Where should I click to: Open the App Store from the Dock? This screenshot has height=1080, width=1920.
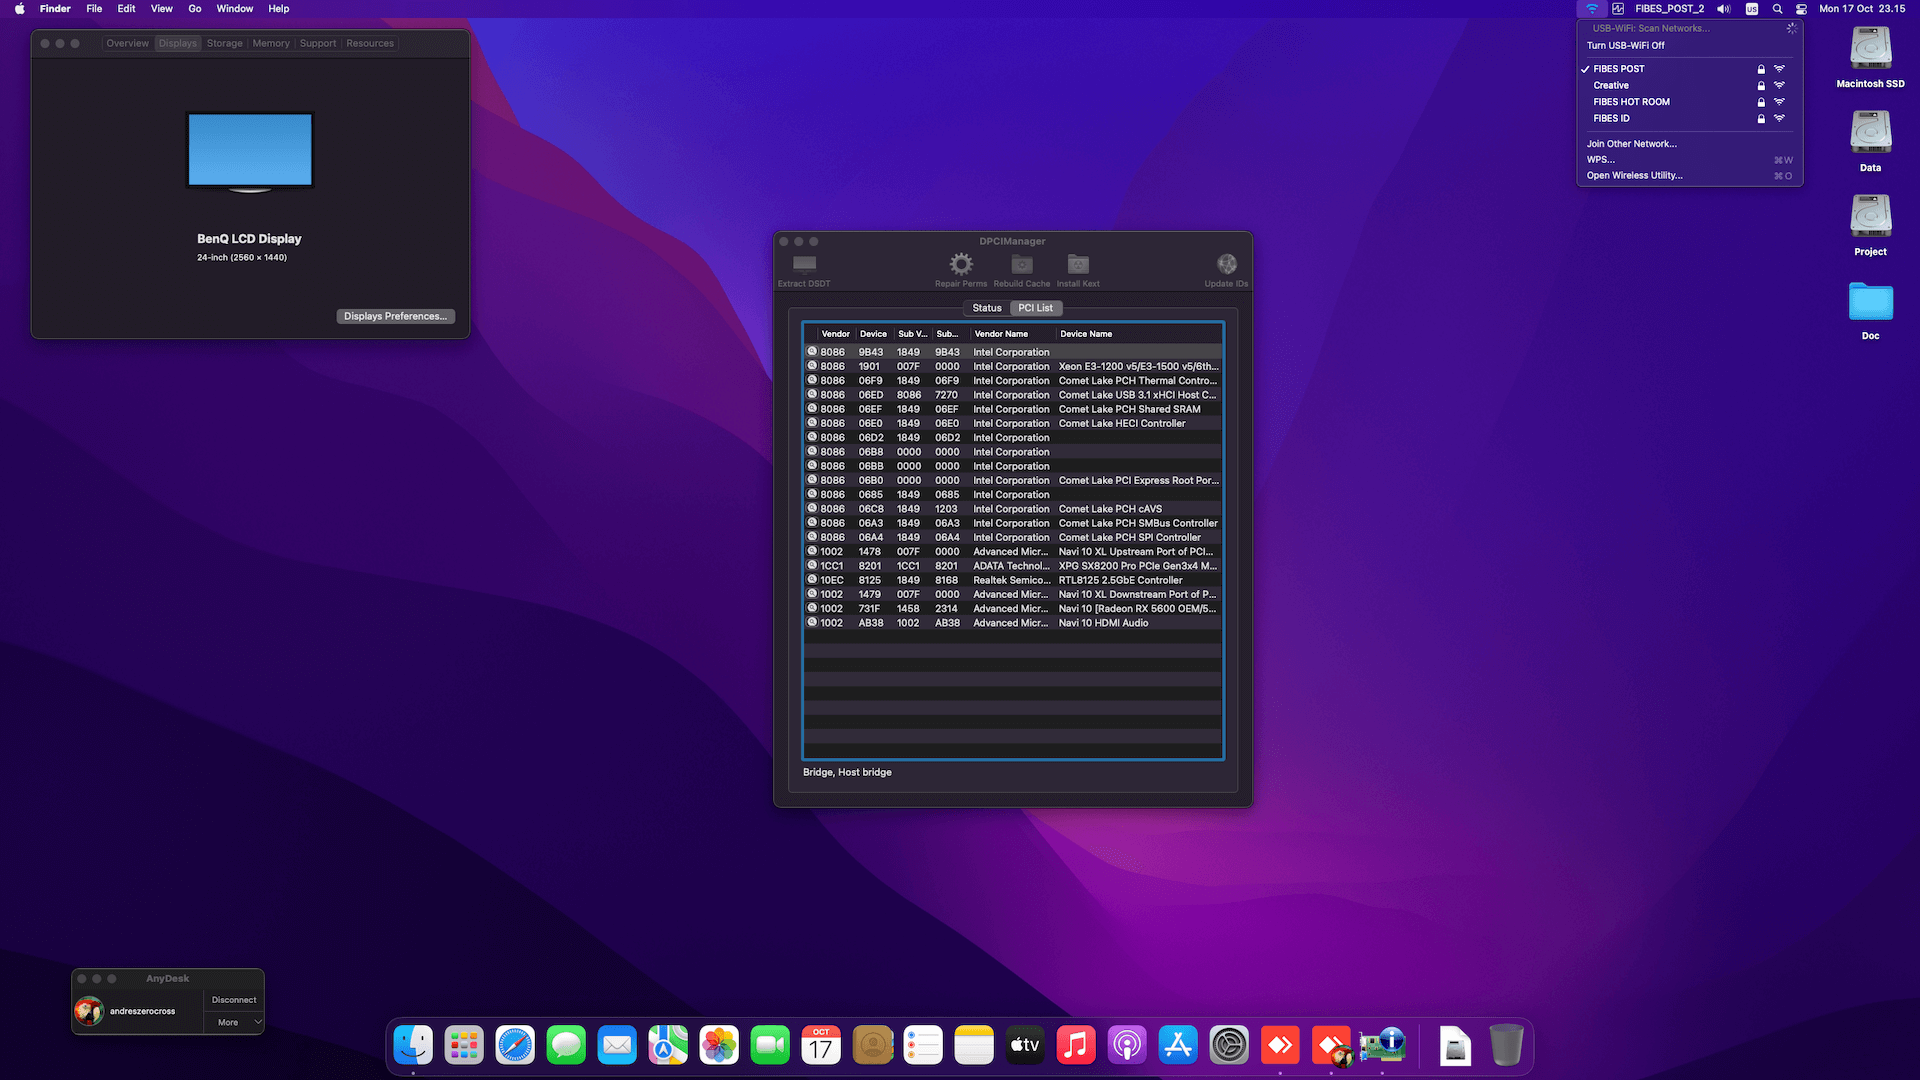point(1178,1045)
